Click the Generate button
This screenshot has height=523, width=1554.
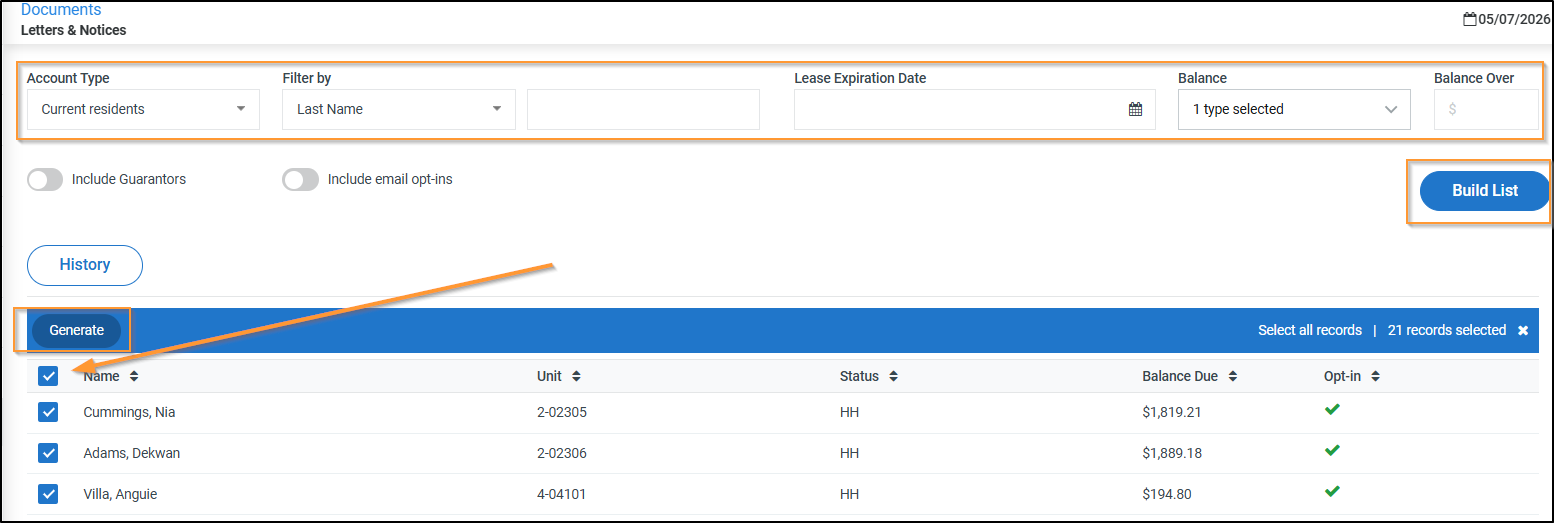[77, 331]
